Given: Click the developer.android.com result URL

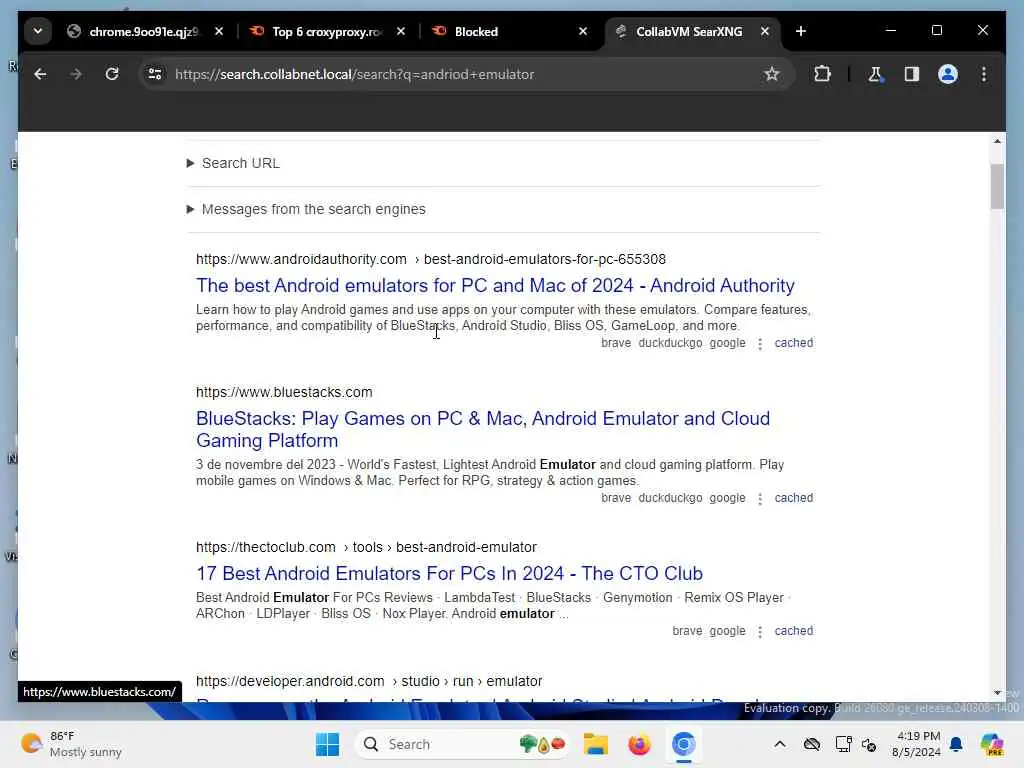Looking at the screenshot, I should [x=369, y=681].
